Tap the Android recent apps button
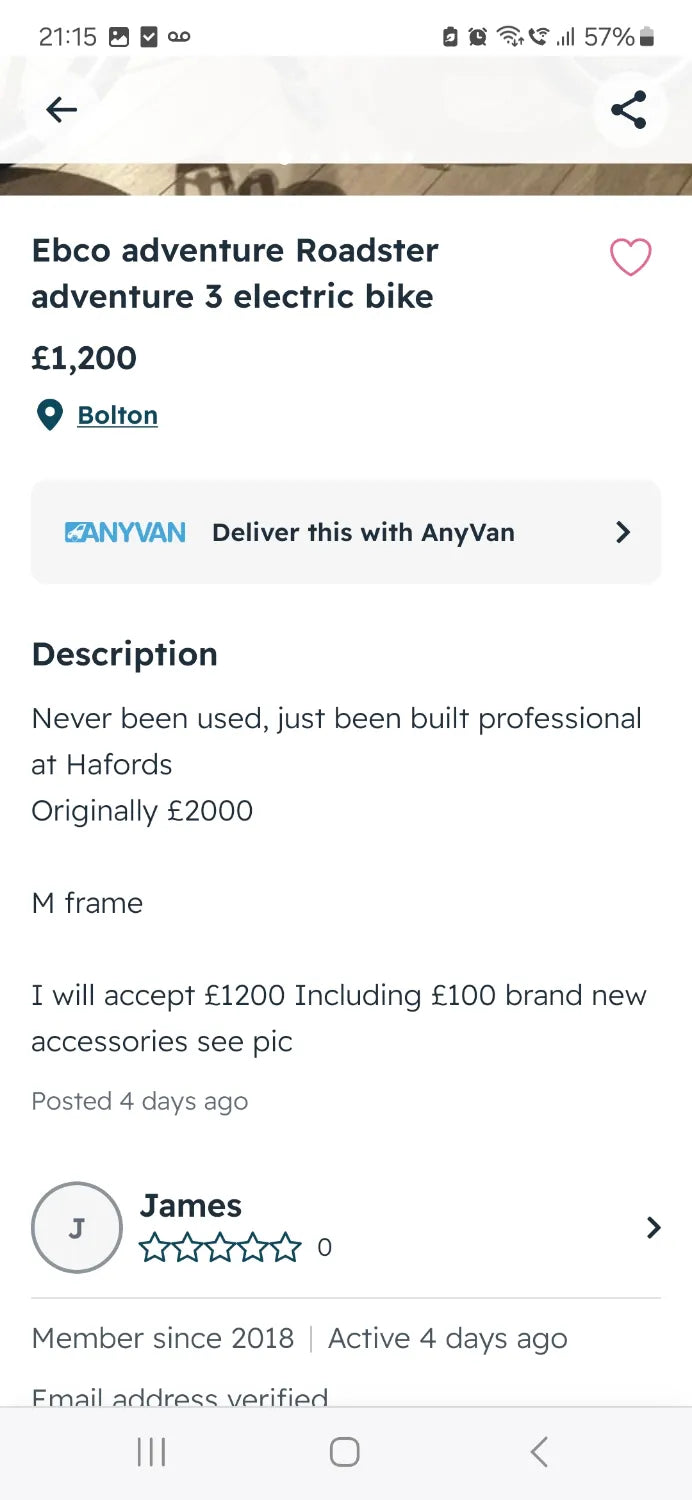Image resolution: width=692 pixels, height=1500 pixels. coord(151,1452)
